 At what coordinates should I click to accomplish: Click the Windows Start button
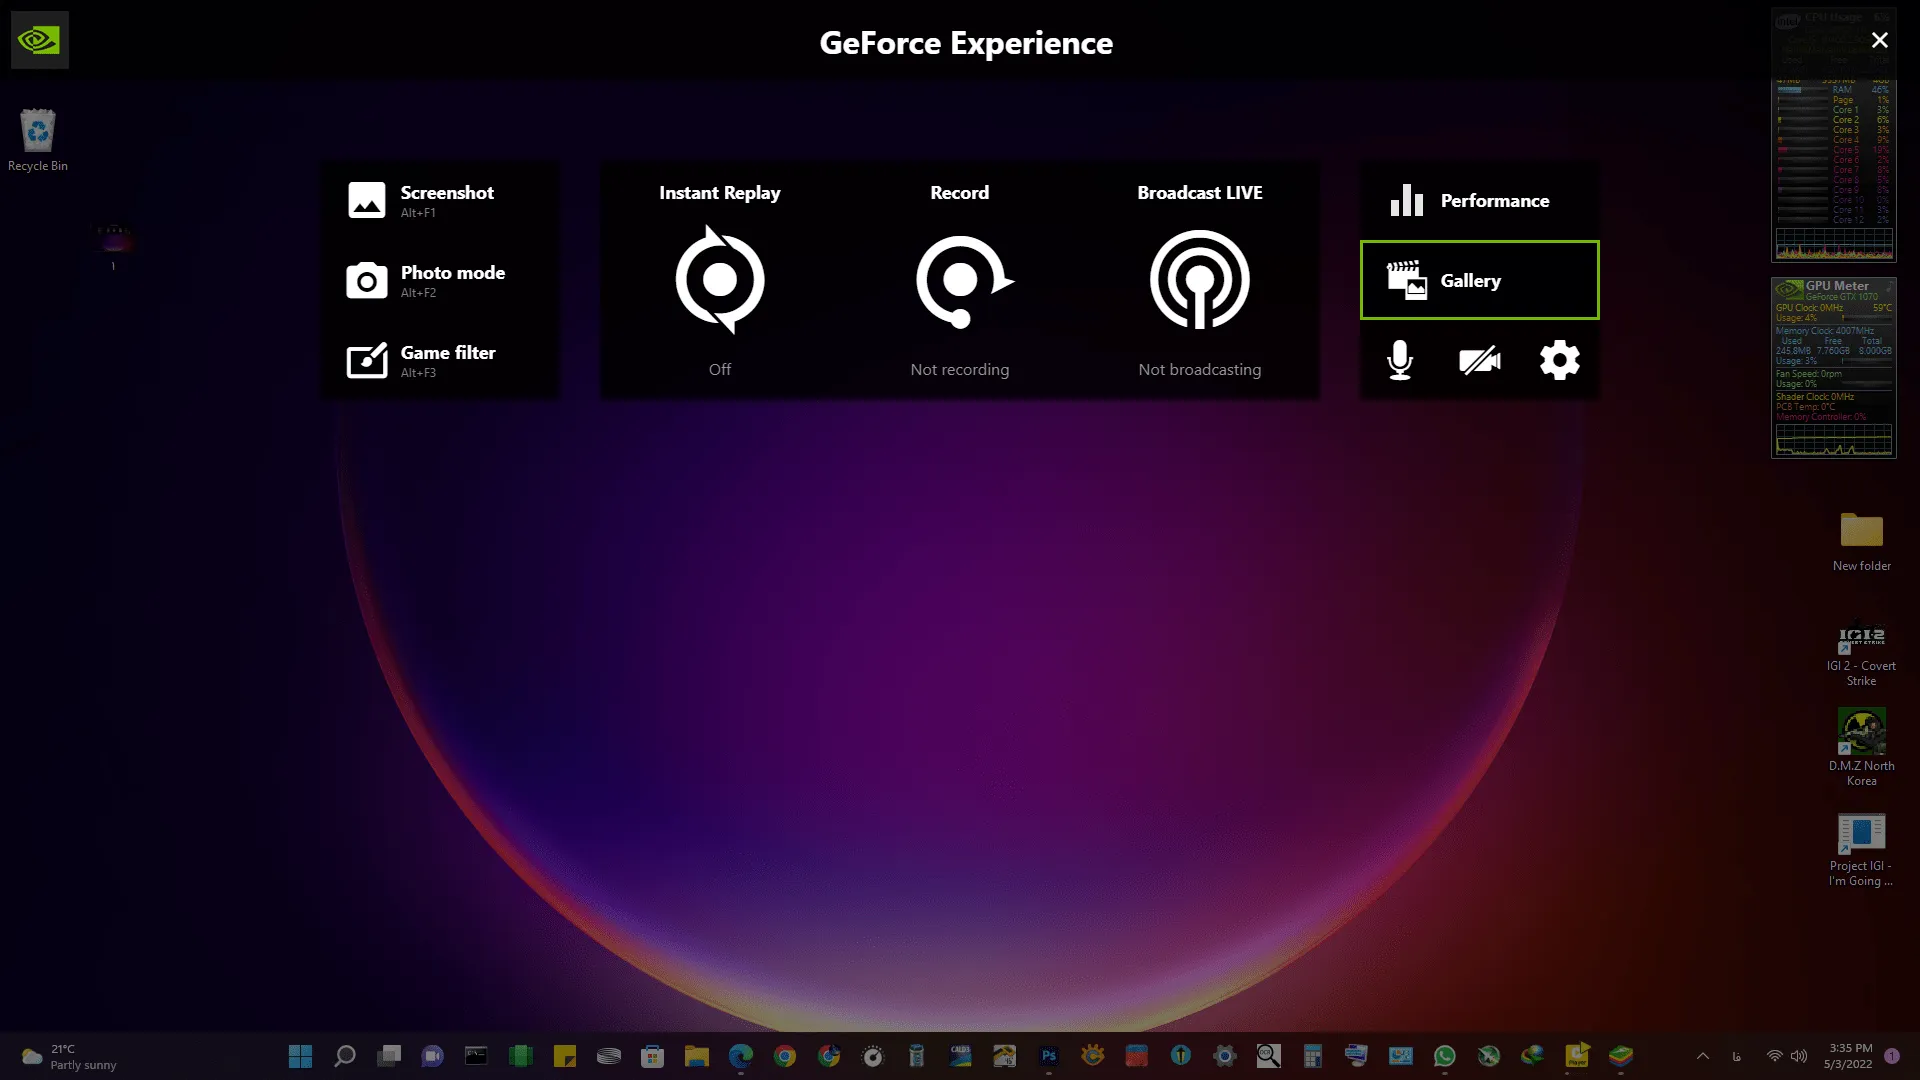(300, 1056)
